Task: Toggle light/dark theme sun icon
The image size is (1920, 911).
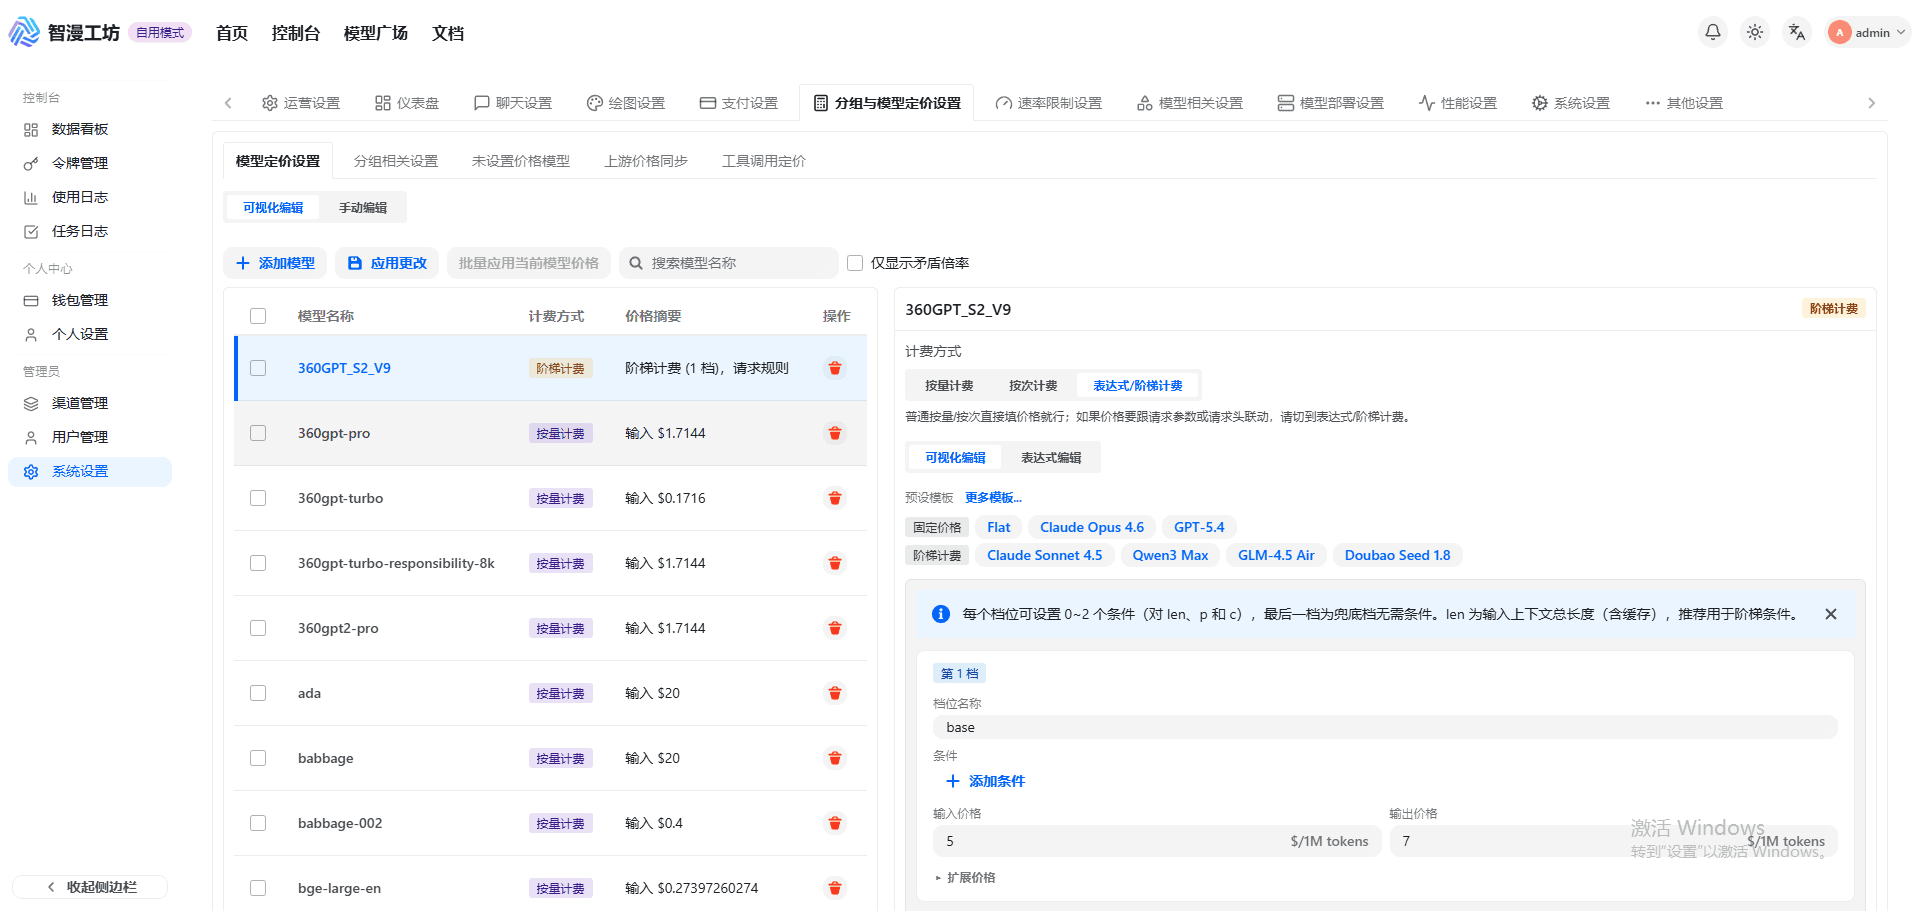Action: (x=1754, y=32)
